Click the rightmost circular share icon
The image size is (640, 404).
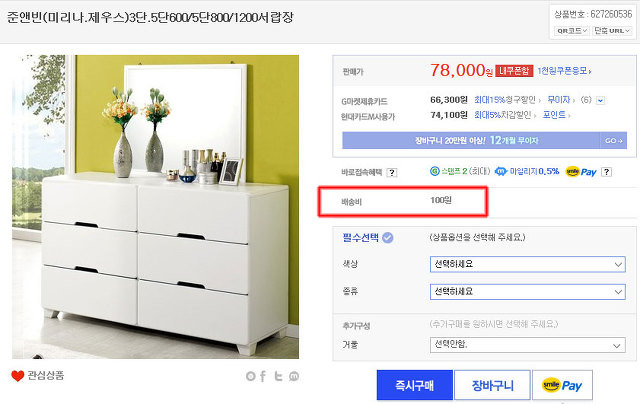pos(294,376)
